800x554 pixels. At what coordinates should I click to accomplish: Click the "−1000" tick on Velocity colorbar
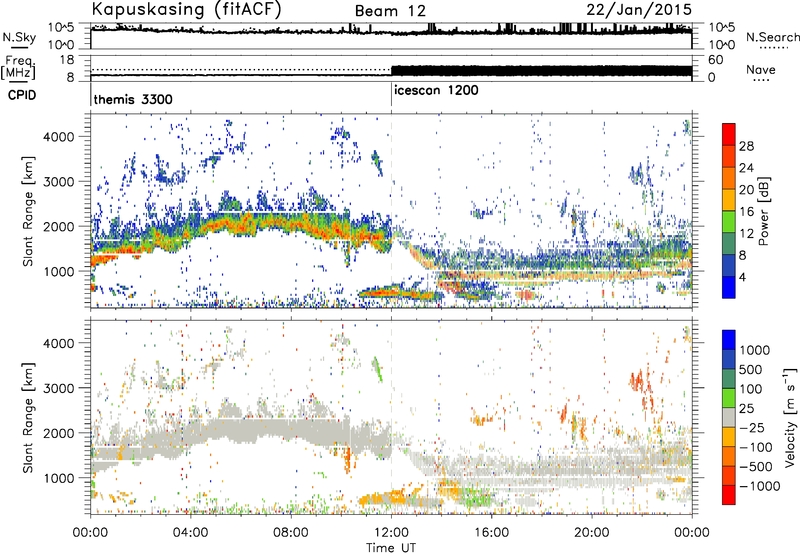coord(759,486)
